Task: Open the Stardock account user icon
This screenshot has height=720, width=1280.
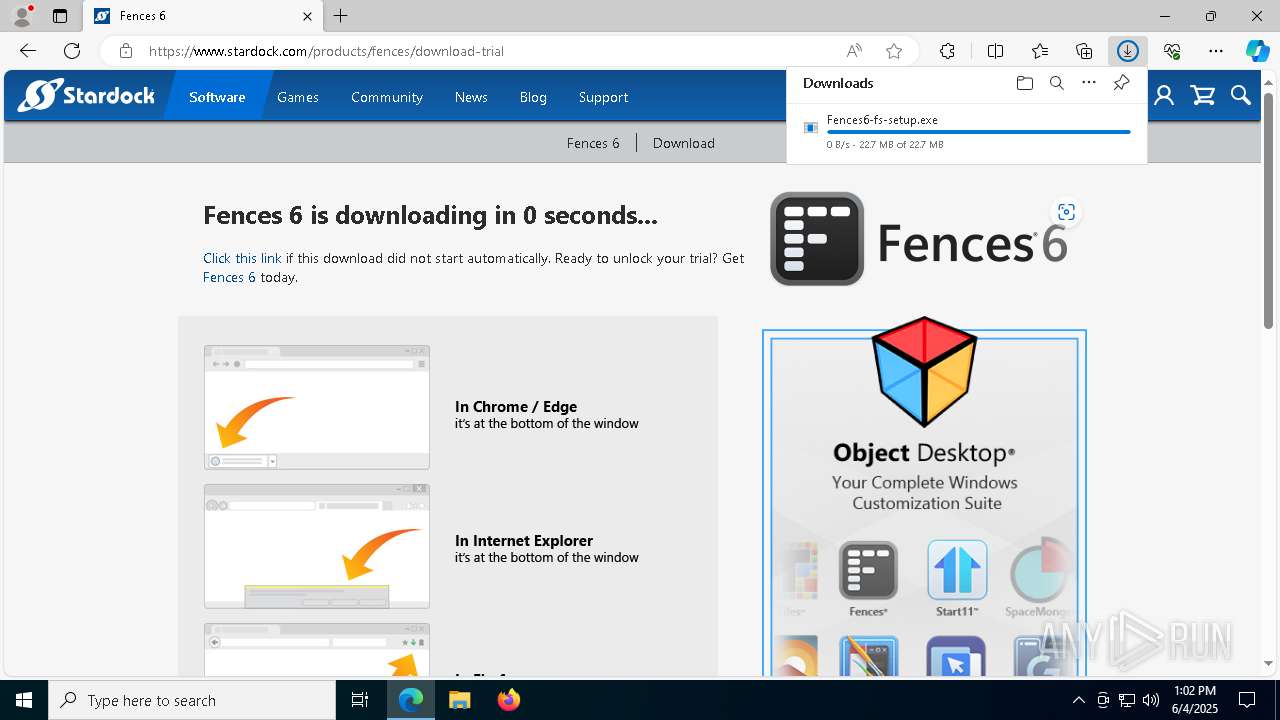Action: 1164,96
